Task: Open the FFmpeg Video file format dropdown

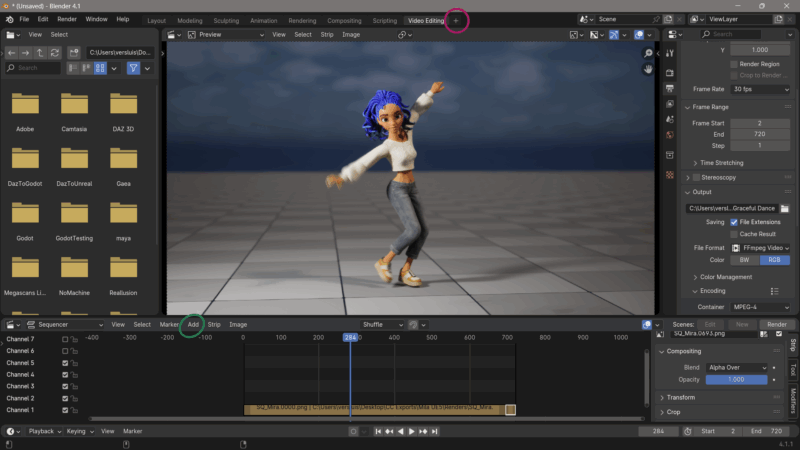Action: 760,247
